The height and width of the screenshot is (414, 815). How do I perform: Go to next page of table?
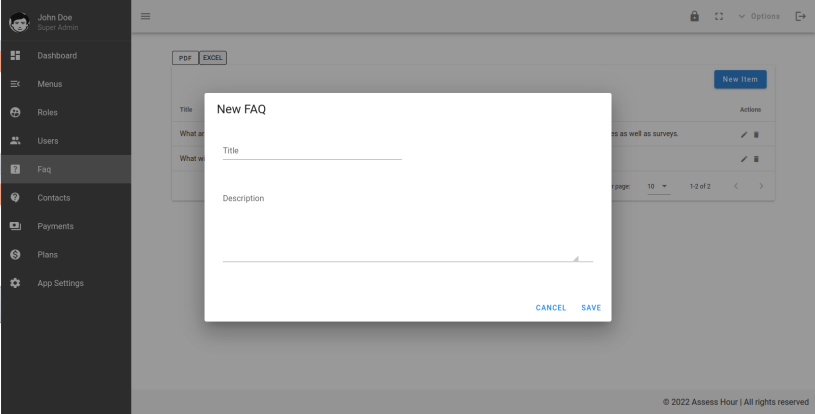761,185
